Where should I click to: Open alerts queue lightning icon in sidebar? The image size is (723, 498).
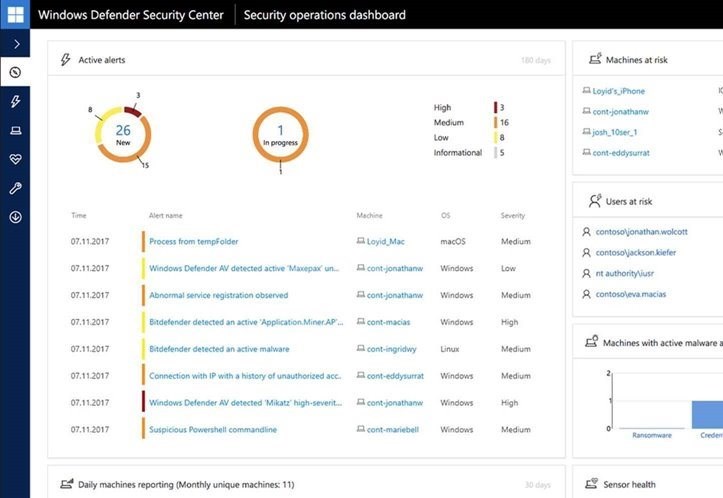(x=15, y=101)
